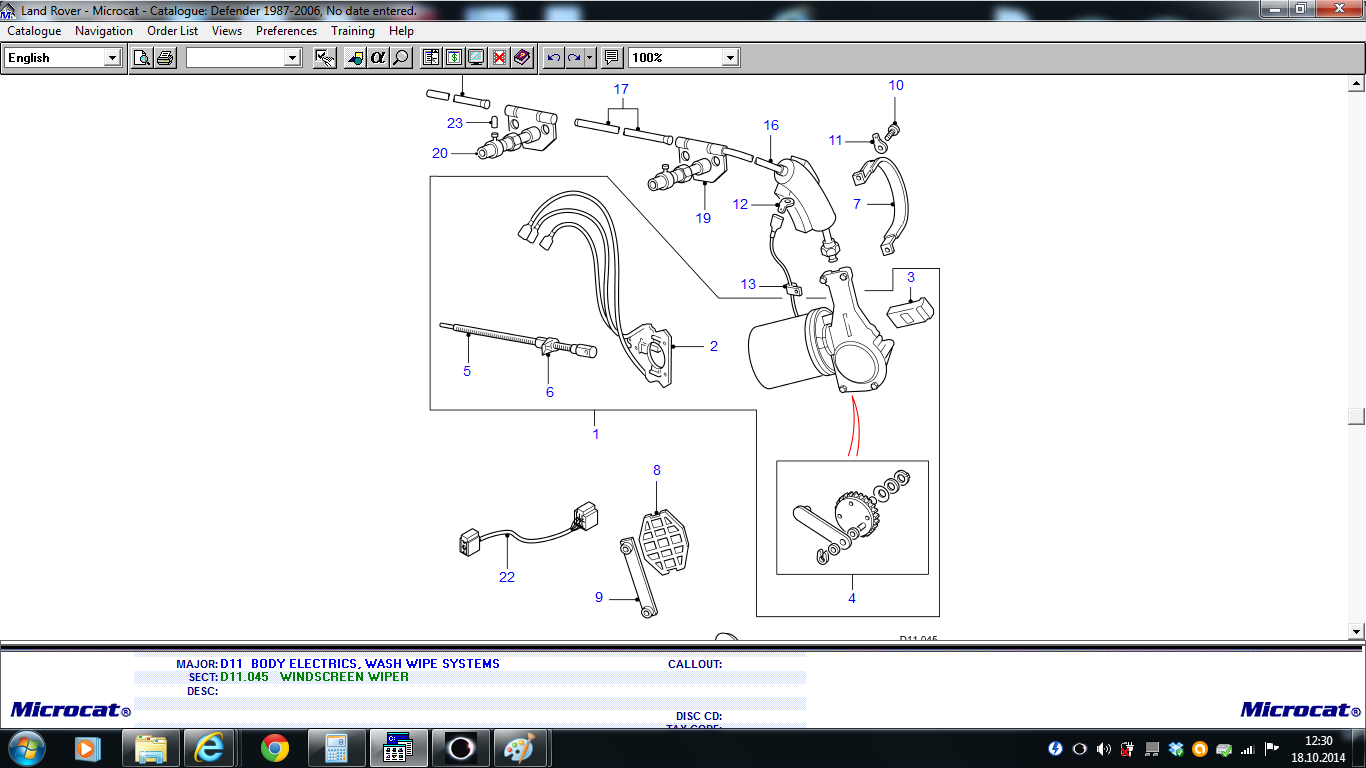The image size is (1366, 768).
Task: Select part callout 4 under gear assembly
Action: [x=852, y=598]
